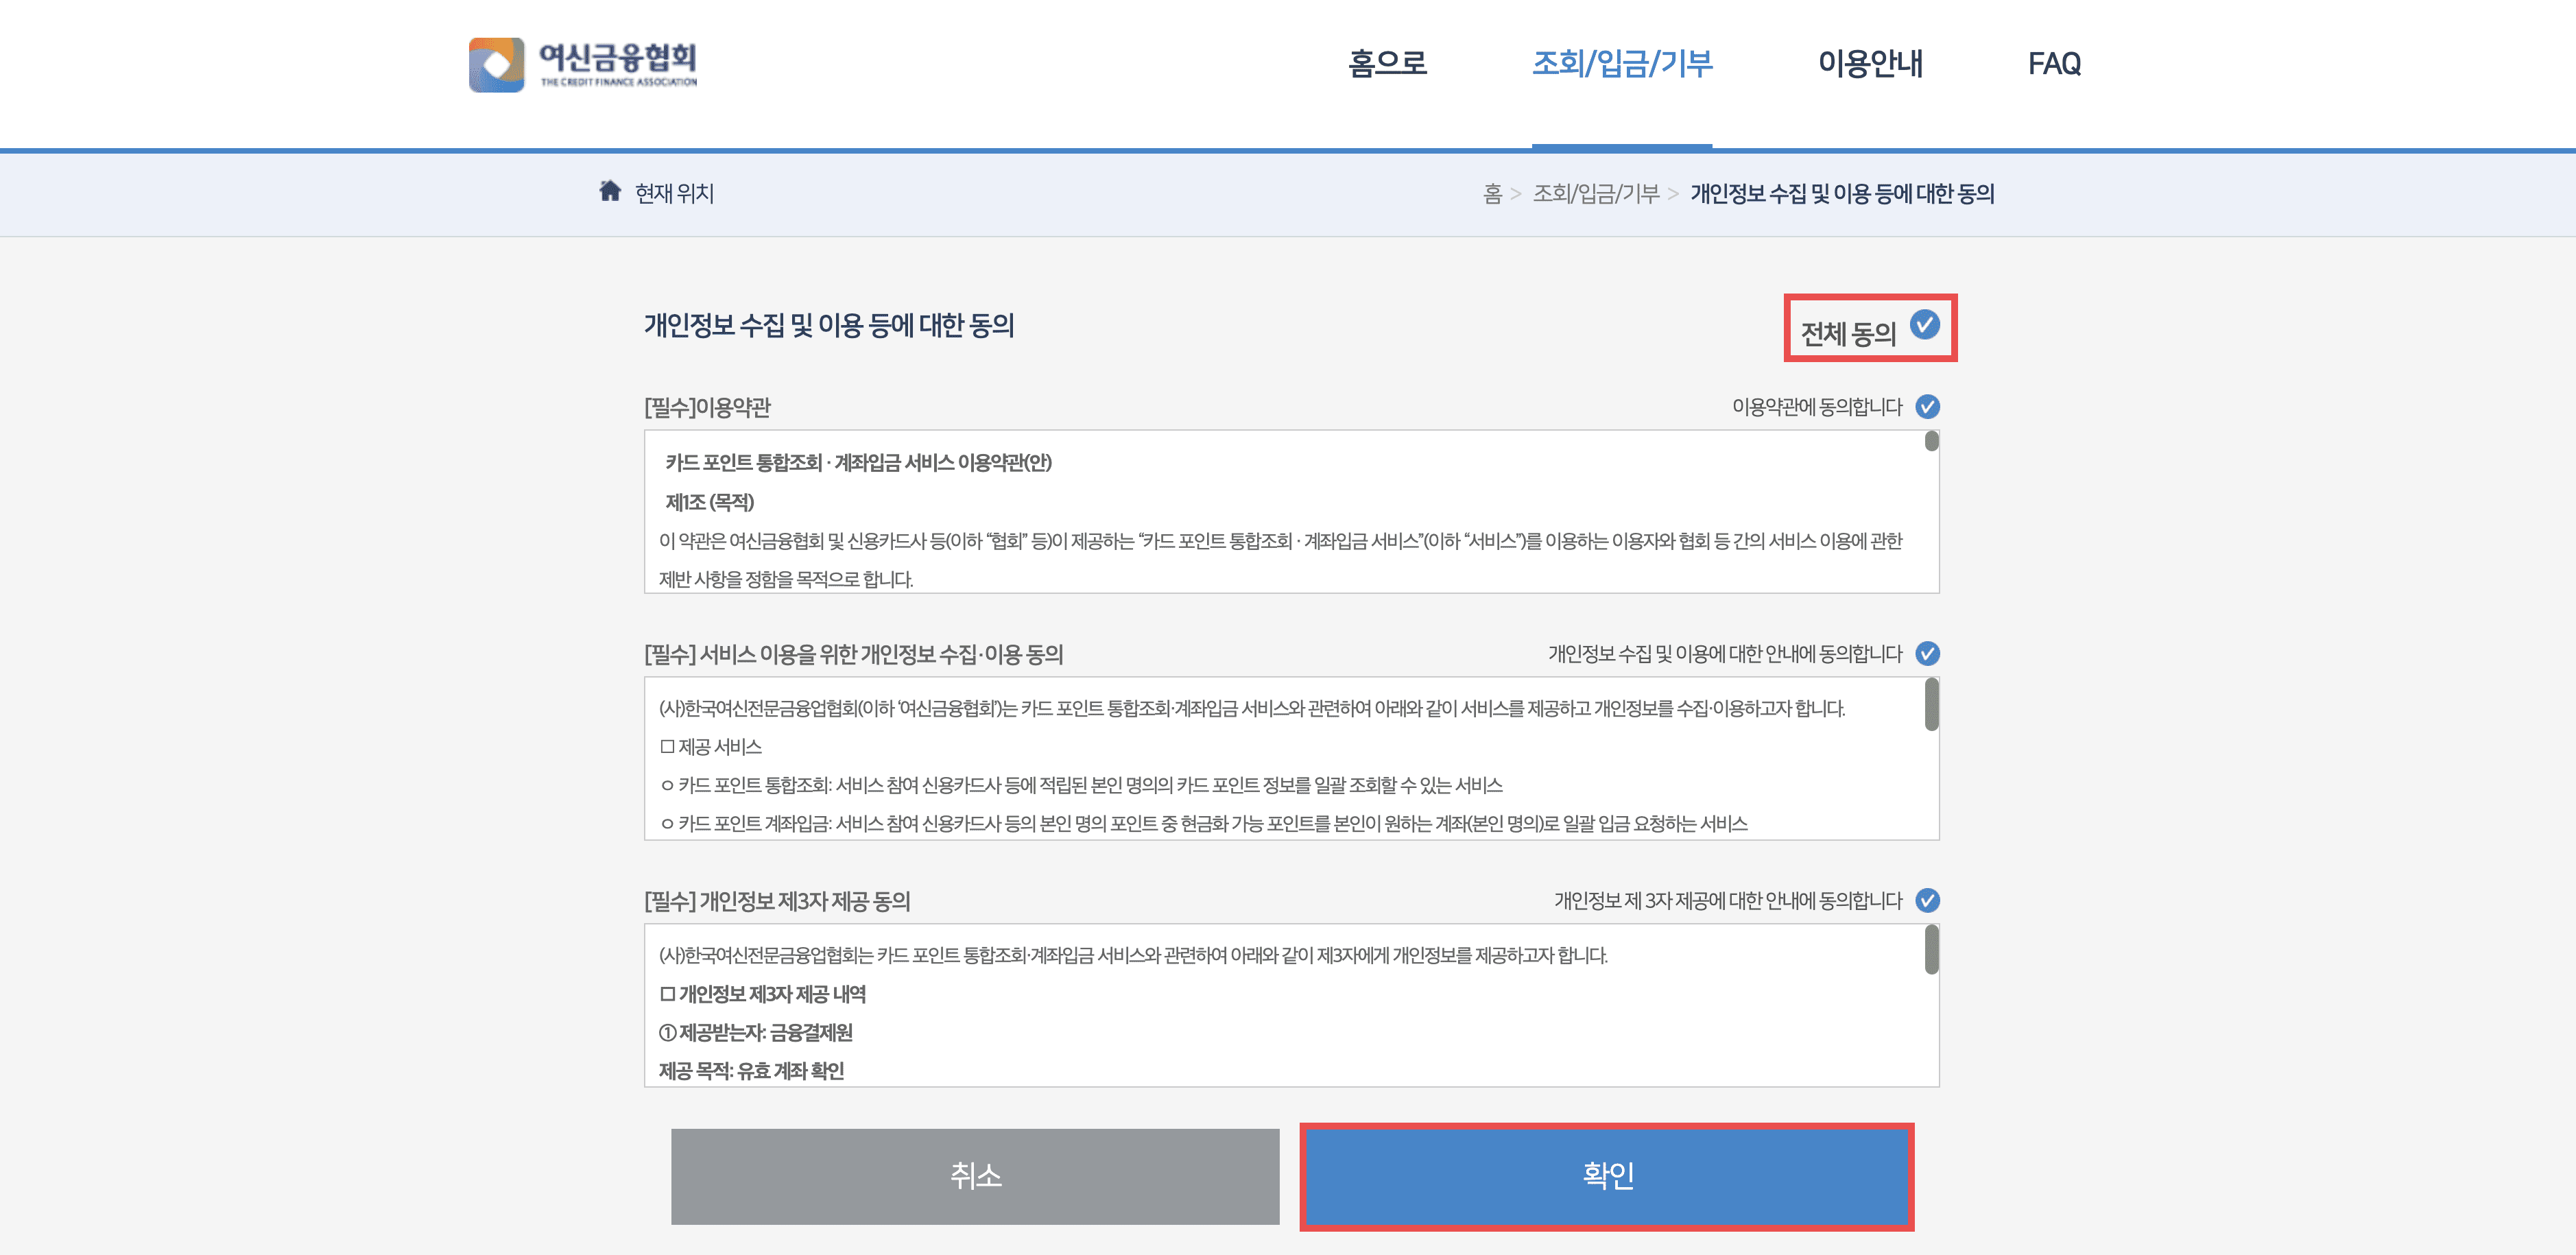Click the checkmark icon beside 이용약관에 동의합니다
The image size is (2576, 1255).
1929,407
